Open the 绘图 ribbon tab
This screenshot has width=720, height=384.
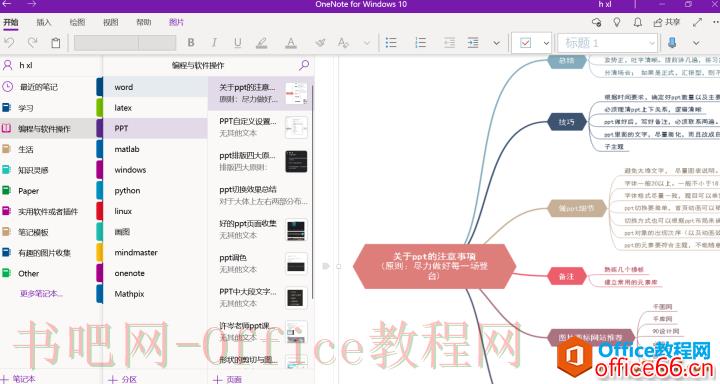click(x=77, y=22)
